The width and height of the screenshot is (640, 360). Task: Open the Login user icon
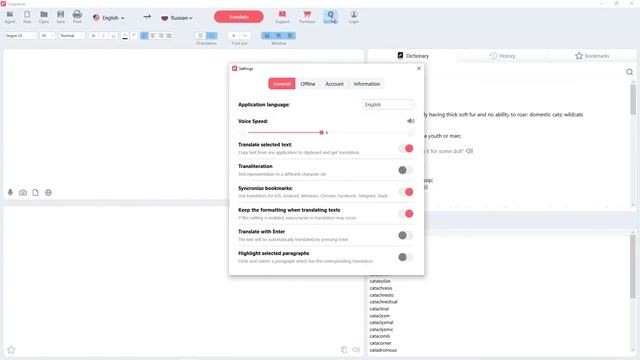pyautogui.click(x=354, y=17)
